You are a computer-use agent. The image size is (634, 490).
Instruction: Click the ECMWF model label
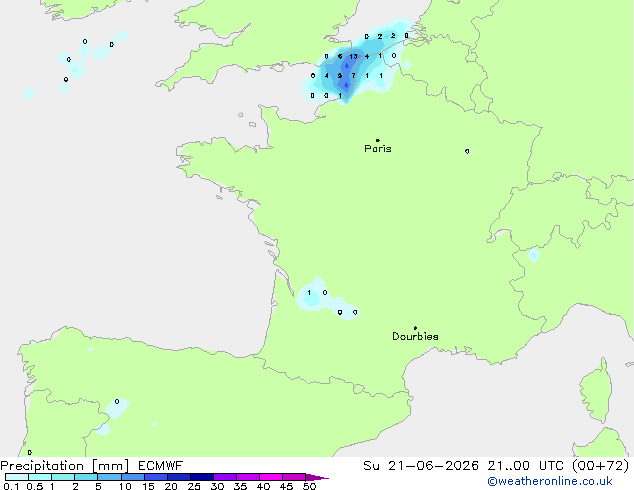(161, 466)
